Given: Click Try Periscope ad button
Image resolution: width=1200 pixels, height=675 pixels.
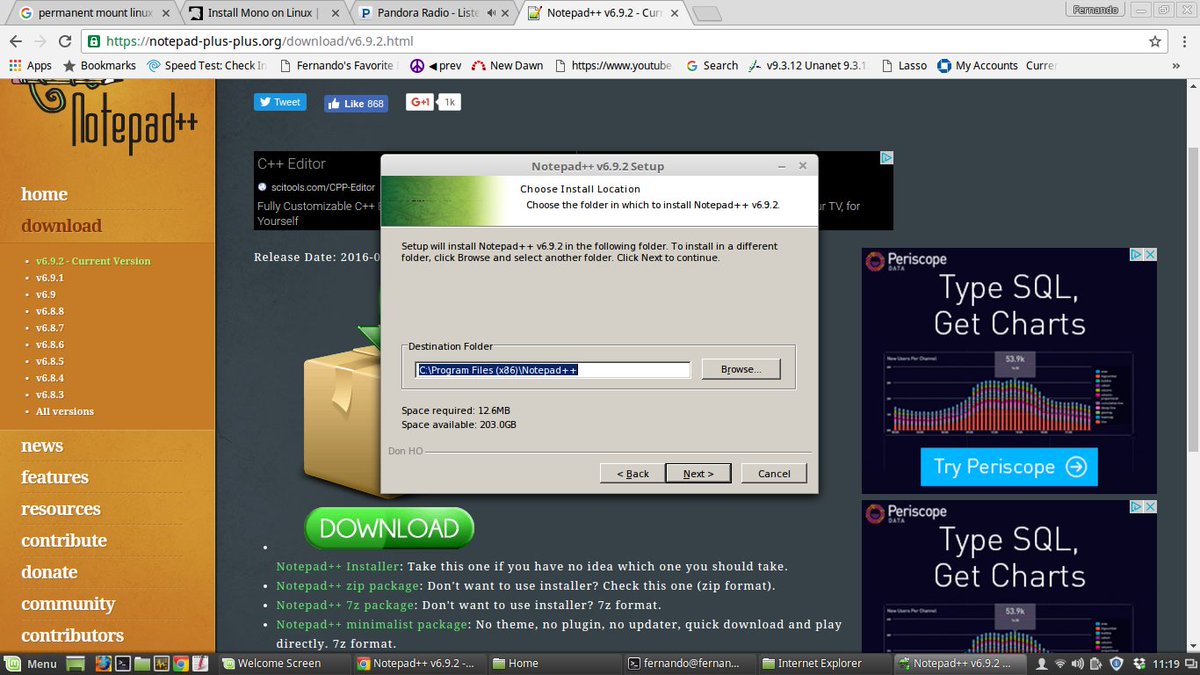Looking at the screenshot, I should coord(1009,467).
